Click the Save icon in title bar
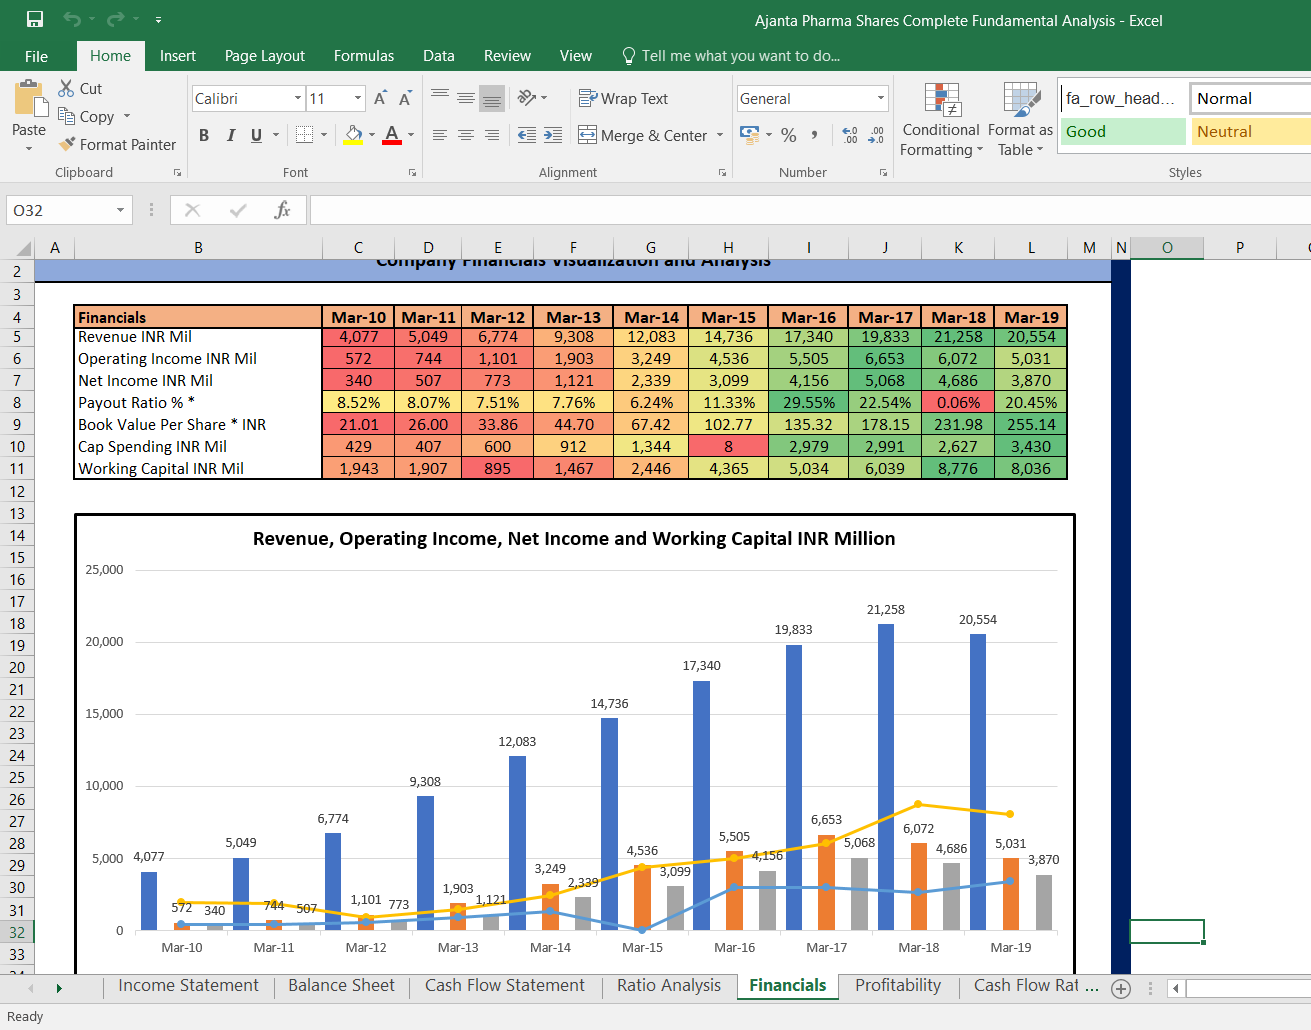 pyautogui.click(x=35, y=19)
